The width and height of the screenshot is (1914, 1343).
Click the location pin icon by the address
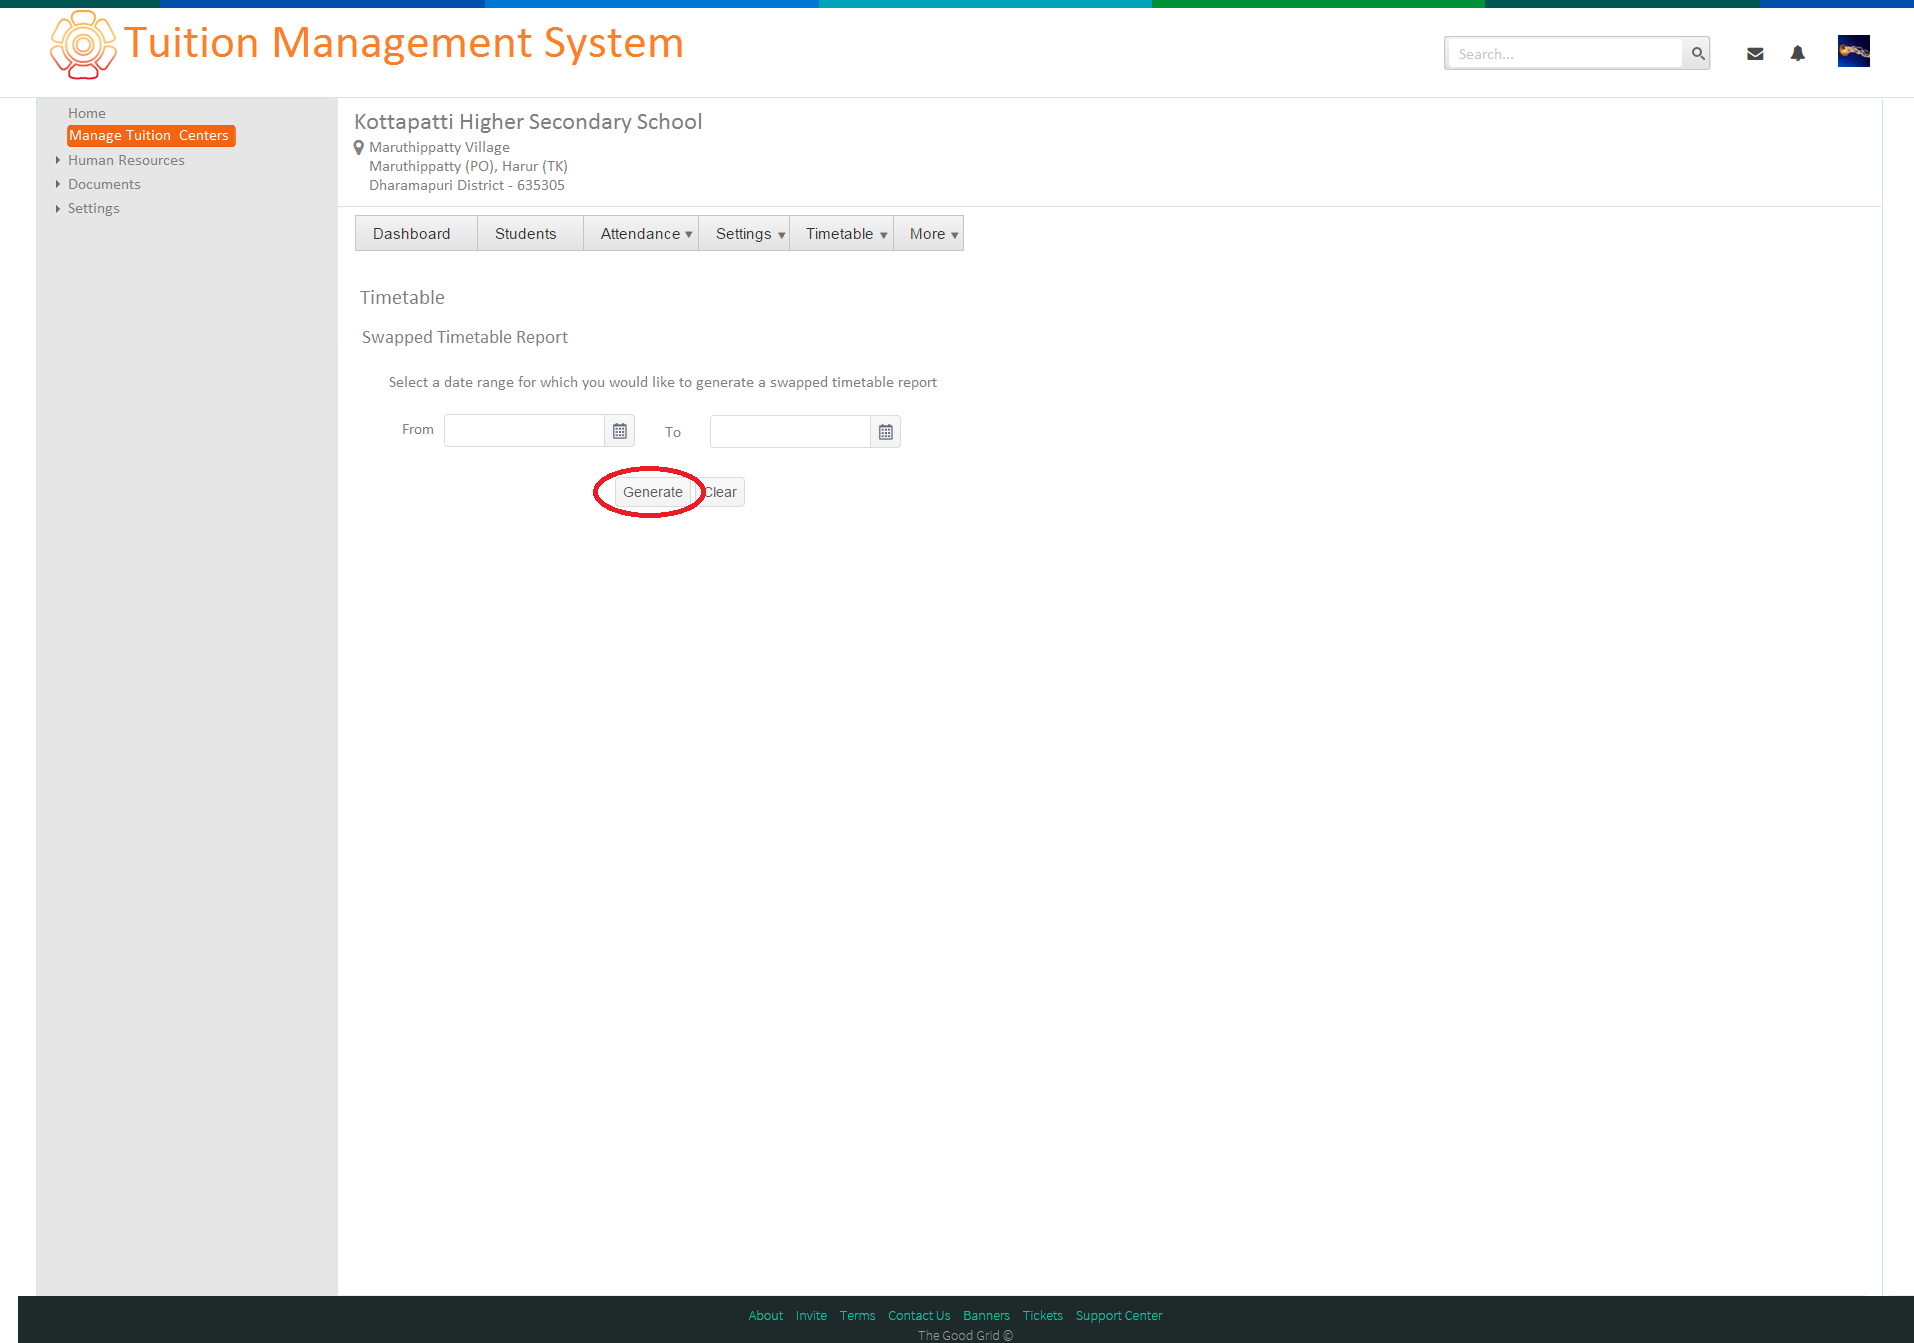click(359, 148)
